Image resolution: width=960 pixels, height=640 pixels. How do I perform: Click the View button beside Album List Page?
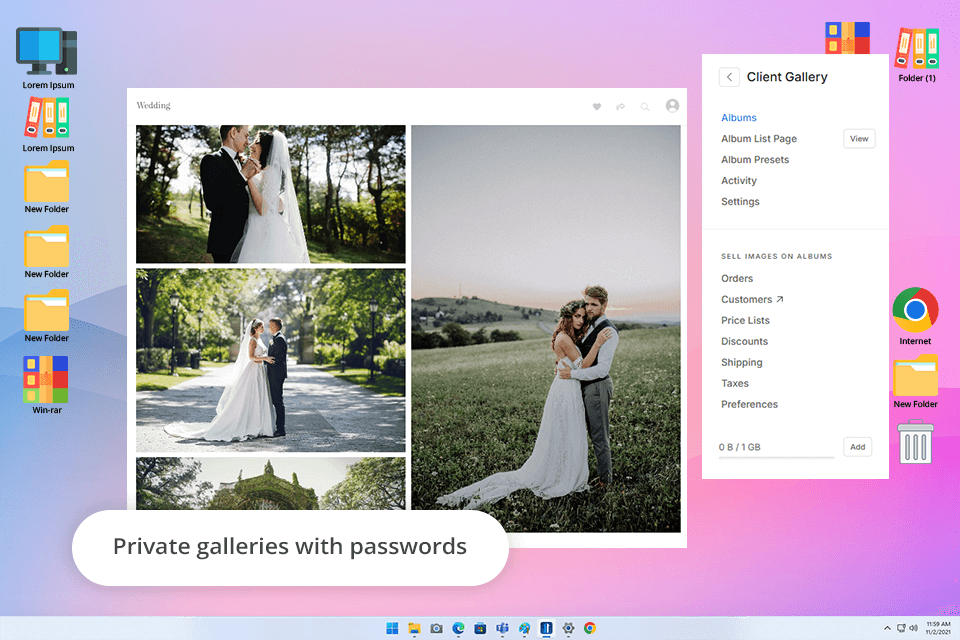[x=859, y=138]
